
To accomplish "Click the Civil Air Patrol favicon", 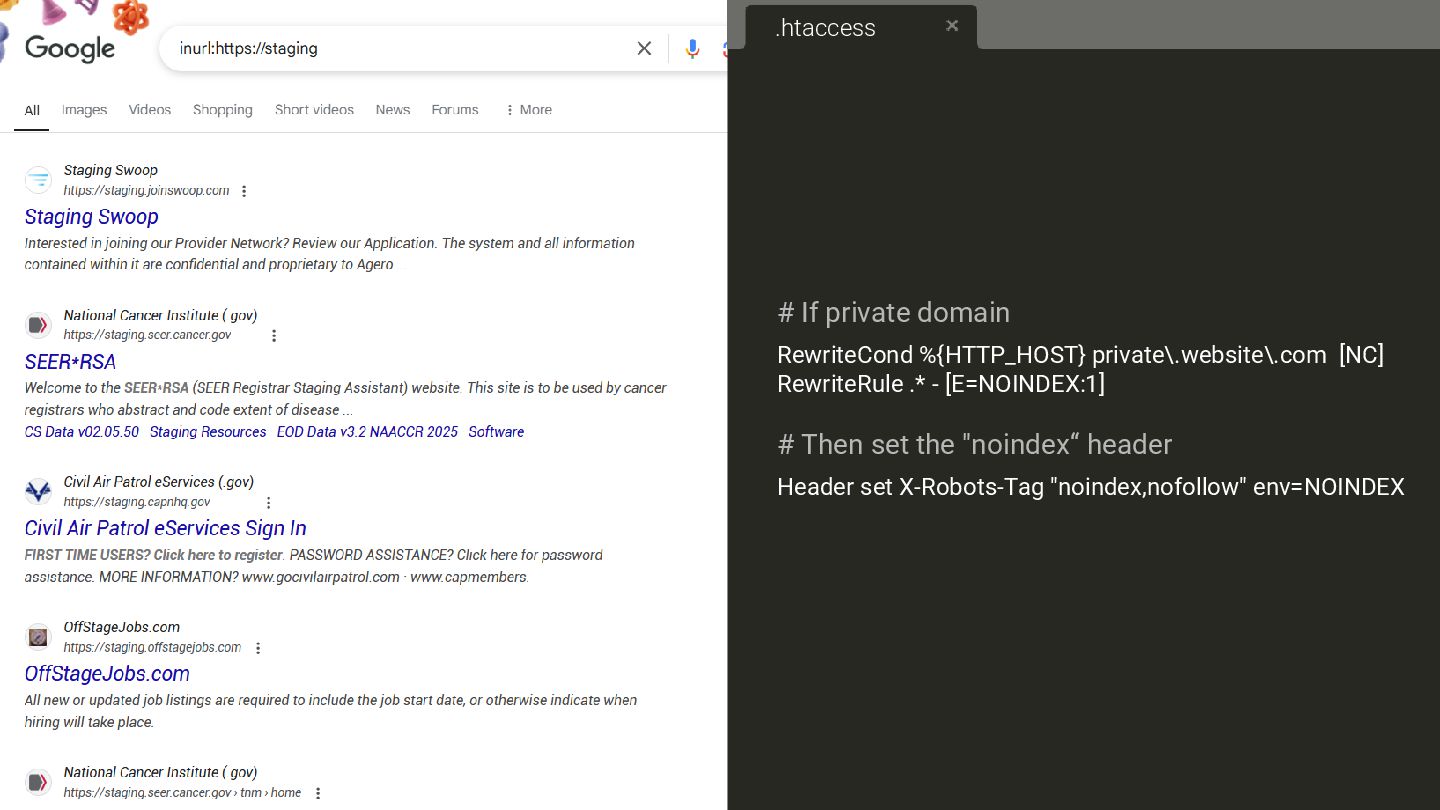I will [38, 491].
